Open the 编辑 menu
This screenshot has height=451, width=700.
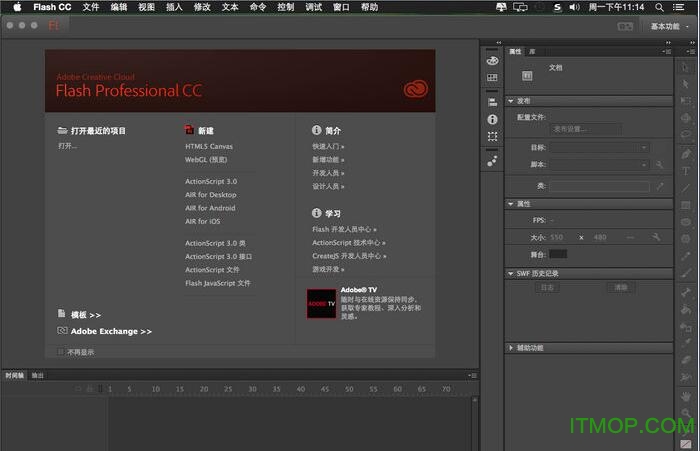click(x=119, y=7)
